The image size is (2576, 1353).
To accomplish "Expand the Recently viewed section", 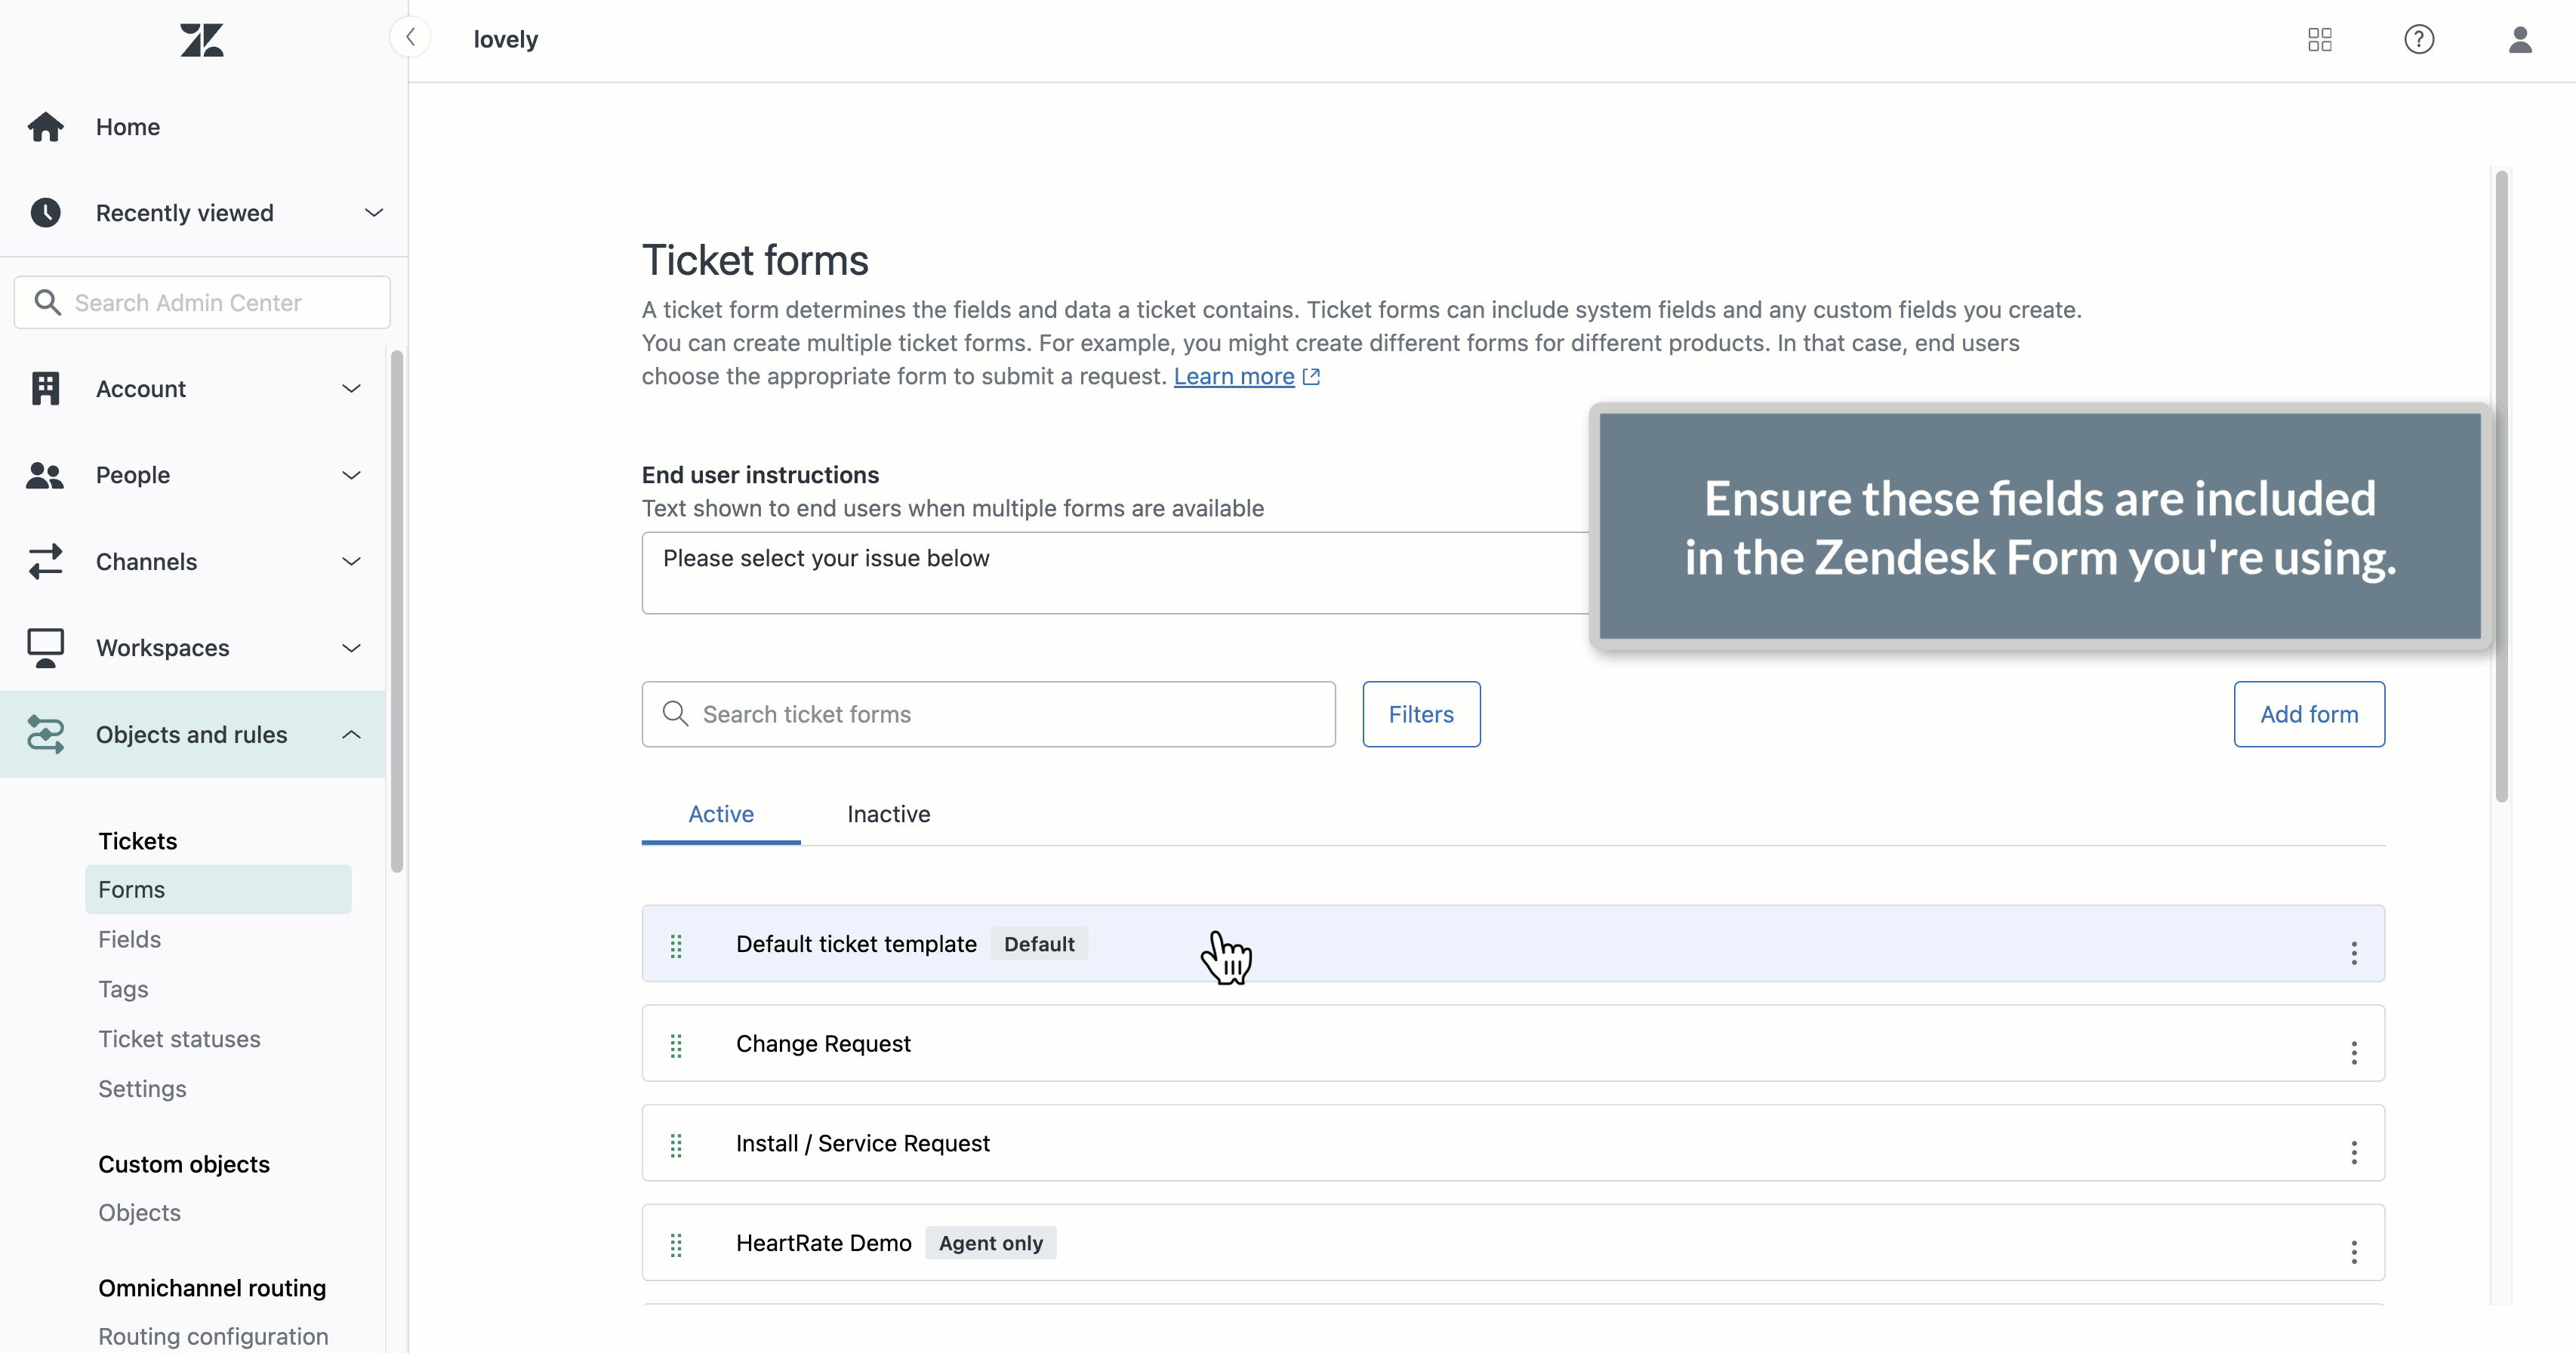I will click(373, 213).
